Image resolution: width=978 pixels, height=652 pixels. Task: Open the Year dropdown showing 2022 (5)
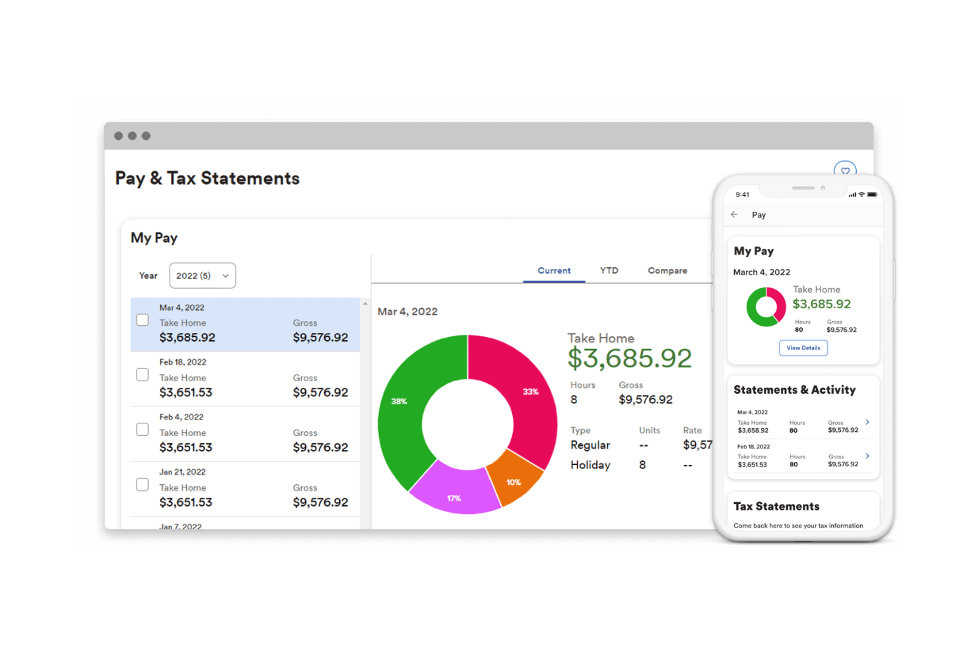202,275
